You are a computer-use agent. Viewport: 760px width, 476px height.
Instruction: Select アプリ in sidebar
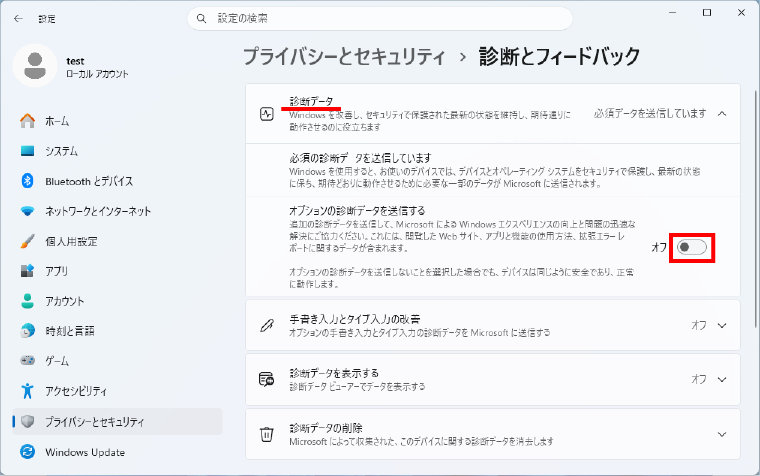[117, 271]
